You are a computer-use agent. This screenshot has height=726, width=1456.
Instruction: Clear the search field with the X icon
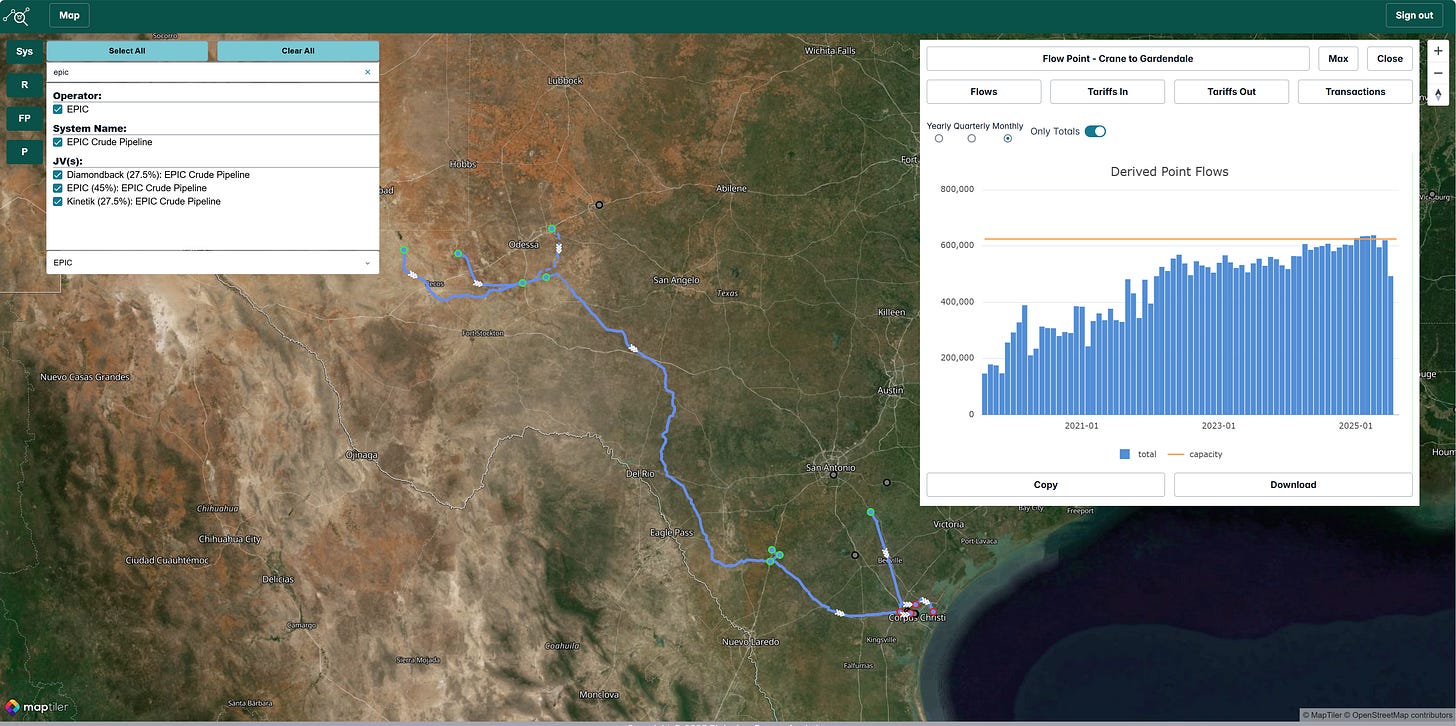pyautogui.click(x=367, y=72)
